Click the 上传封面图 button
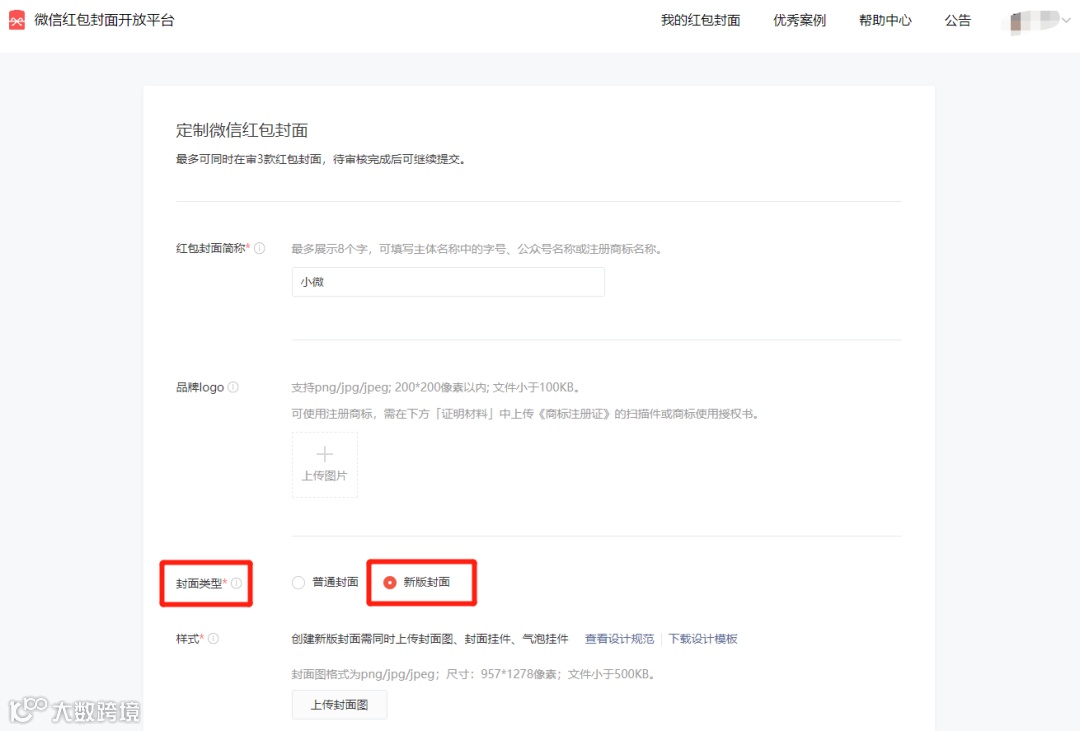The image size is (1080, 731). click(x=339, y=704)
